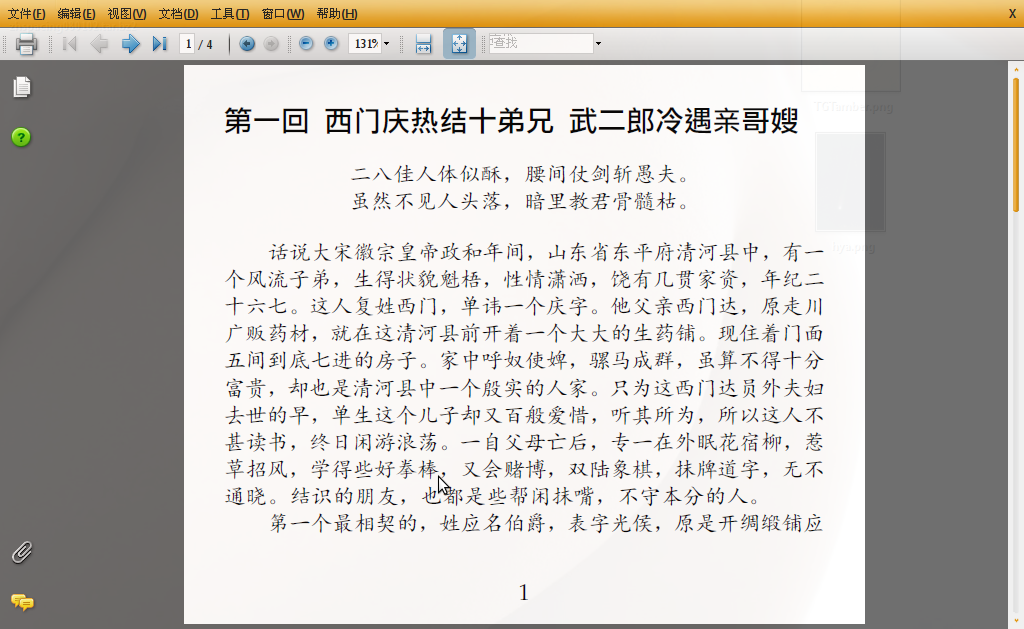Open the comments panel in the sidebar

[22, 602]
